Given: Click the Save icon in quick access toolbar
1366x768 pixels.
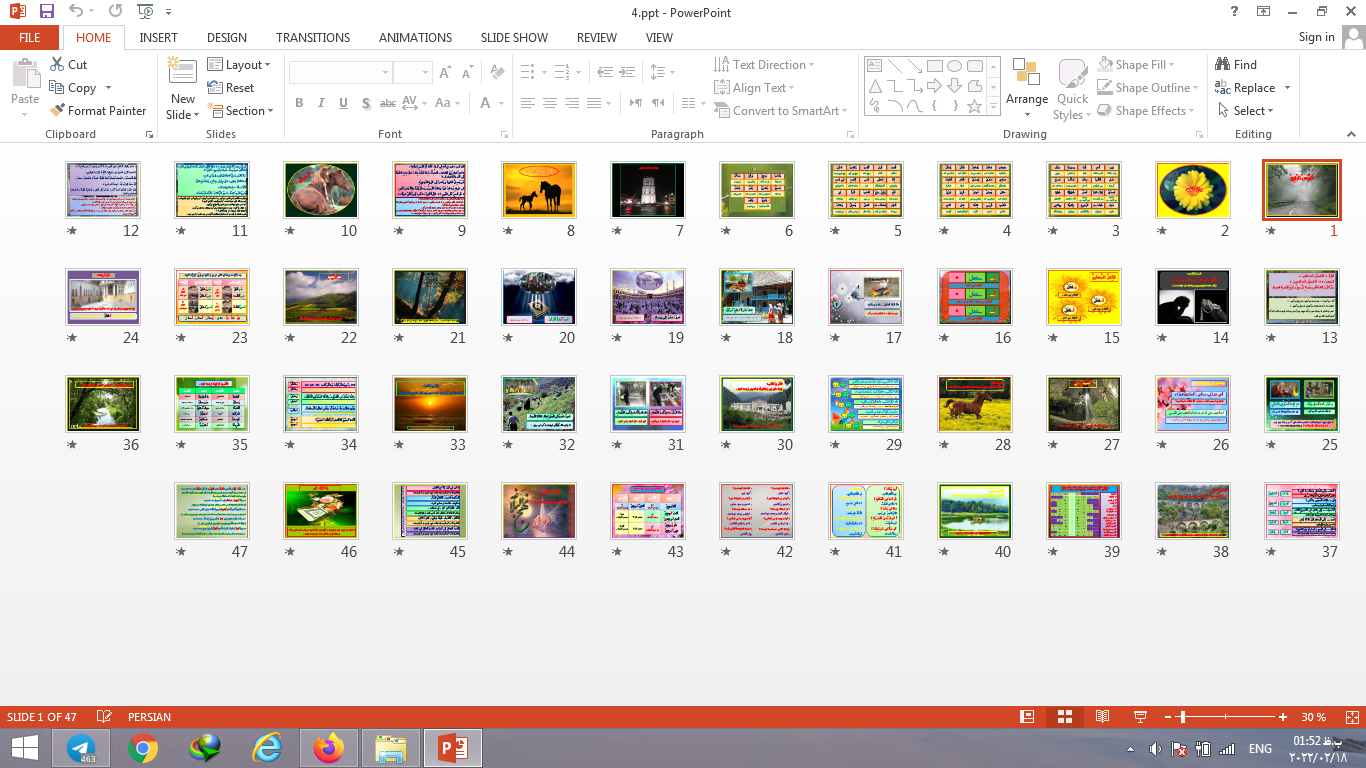Looking at the screenshot, I should coord(47,12).
